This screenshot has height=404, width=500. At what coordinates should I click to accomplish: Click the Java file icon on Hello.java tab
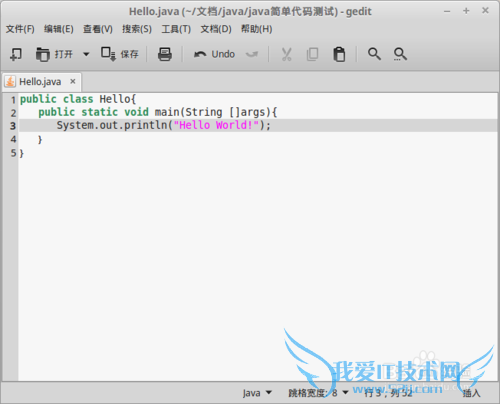point(10,81)
